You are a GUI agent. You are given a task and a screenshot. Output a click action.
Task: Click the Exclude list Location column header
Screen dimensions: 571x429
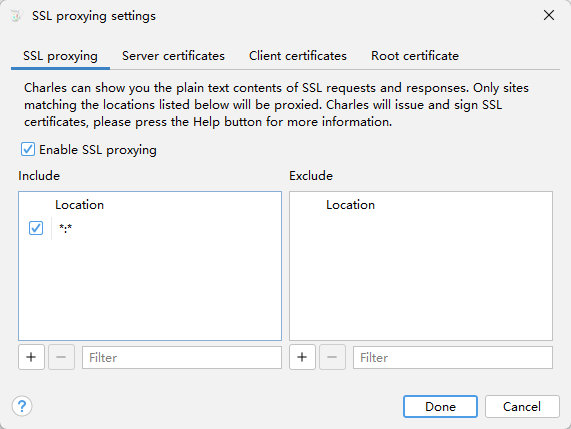coord(350,205)
